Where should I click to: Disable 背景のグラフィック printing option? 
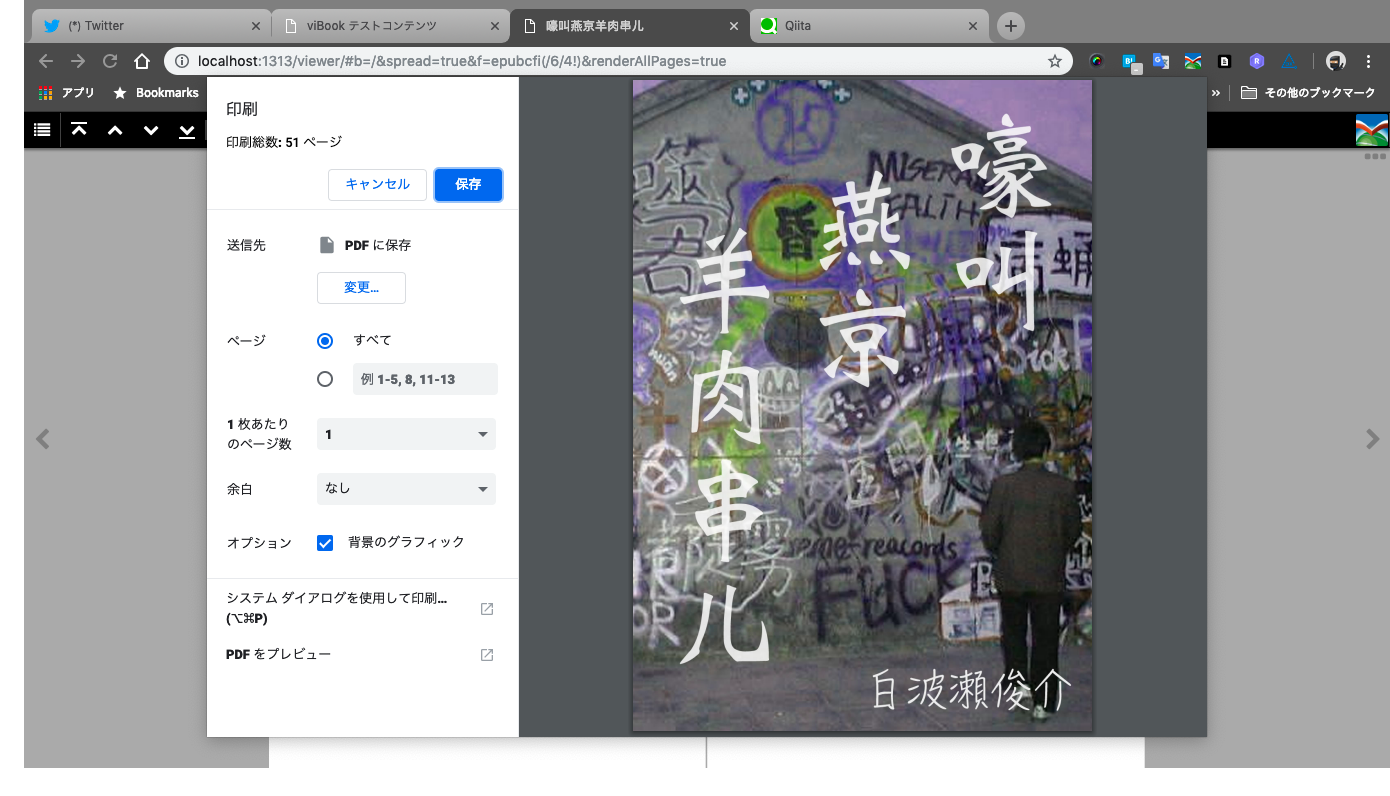click(324, 542)
